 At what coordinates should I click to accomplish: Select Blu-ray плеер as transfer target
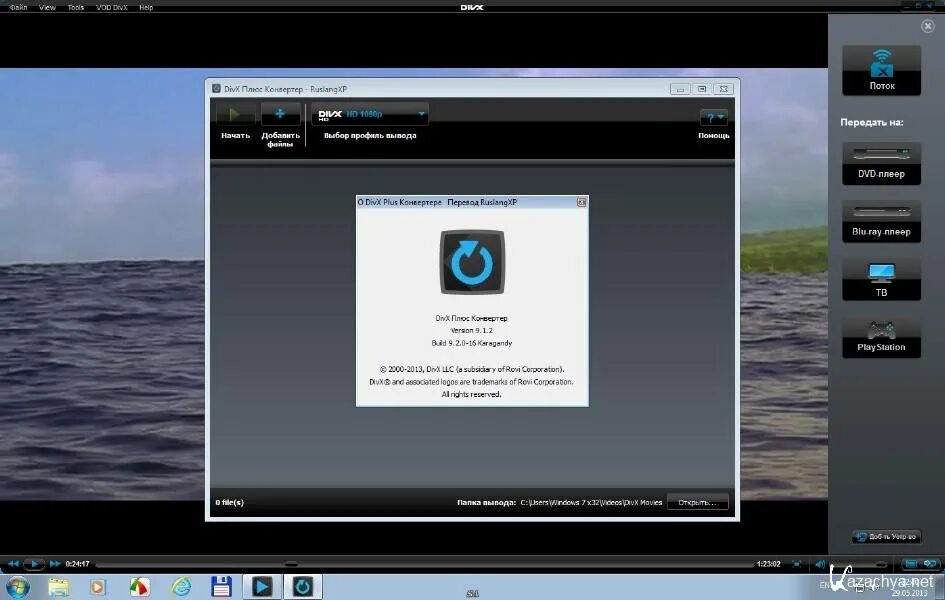click(x=881, y=222)
